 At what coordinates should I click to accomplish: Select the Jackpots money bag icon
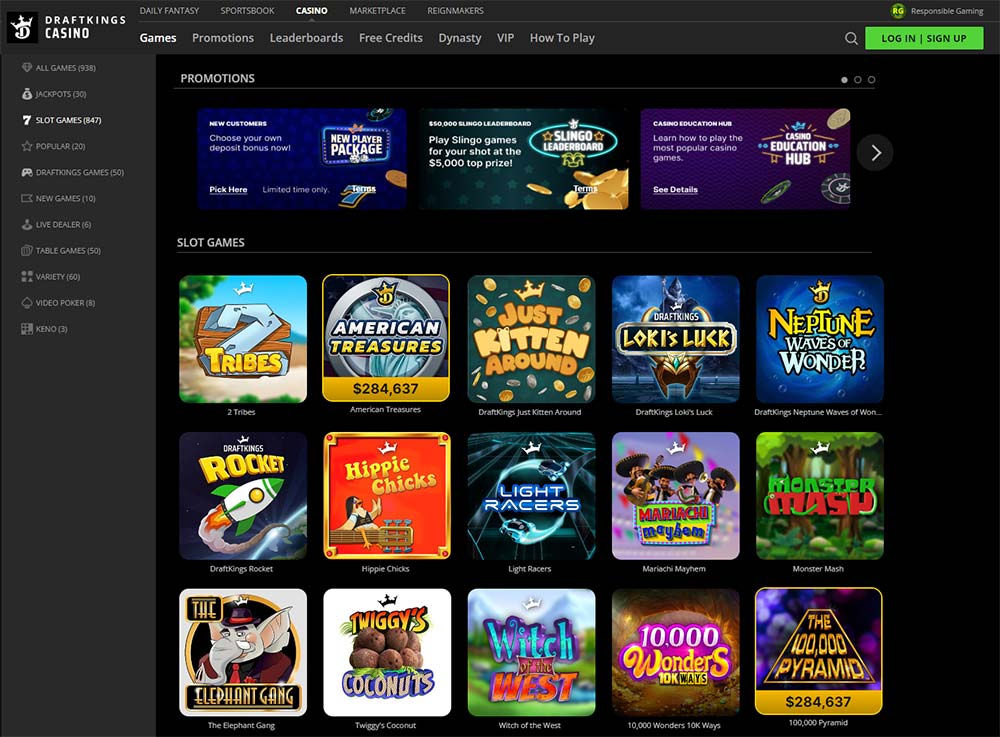click(x=27, y=94)
